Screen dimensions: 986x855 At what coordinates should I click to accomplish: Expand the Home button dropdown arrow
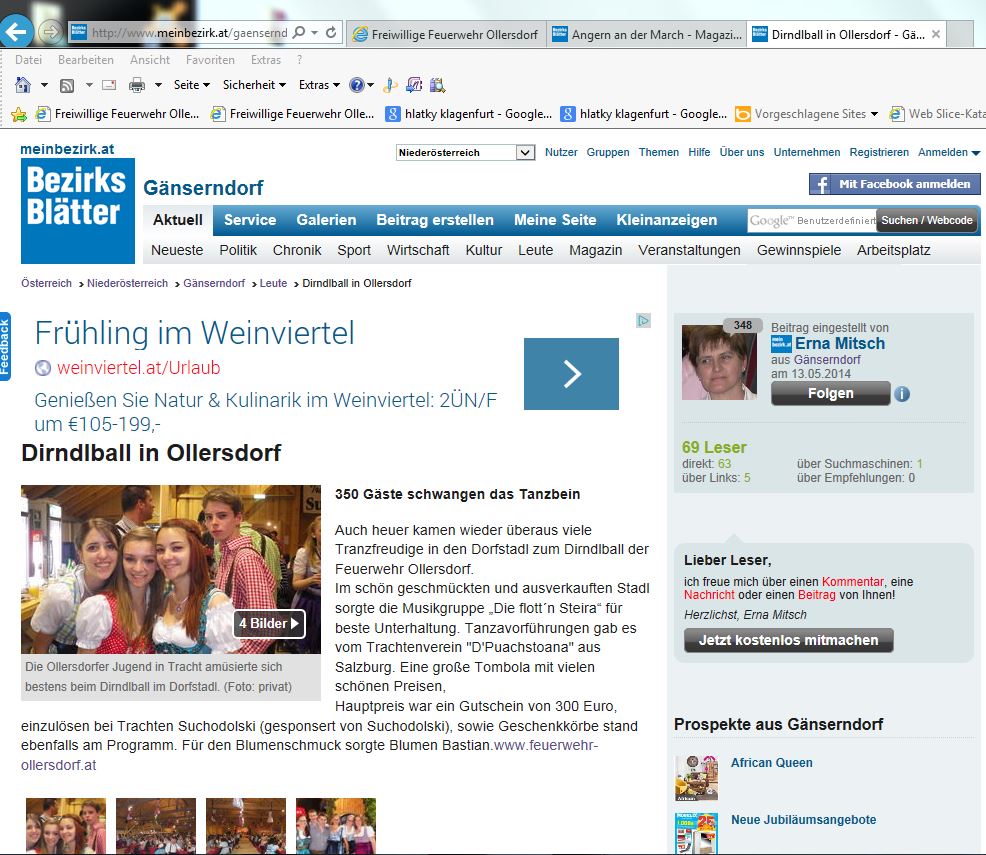click(44, 85)
